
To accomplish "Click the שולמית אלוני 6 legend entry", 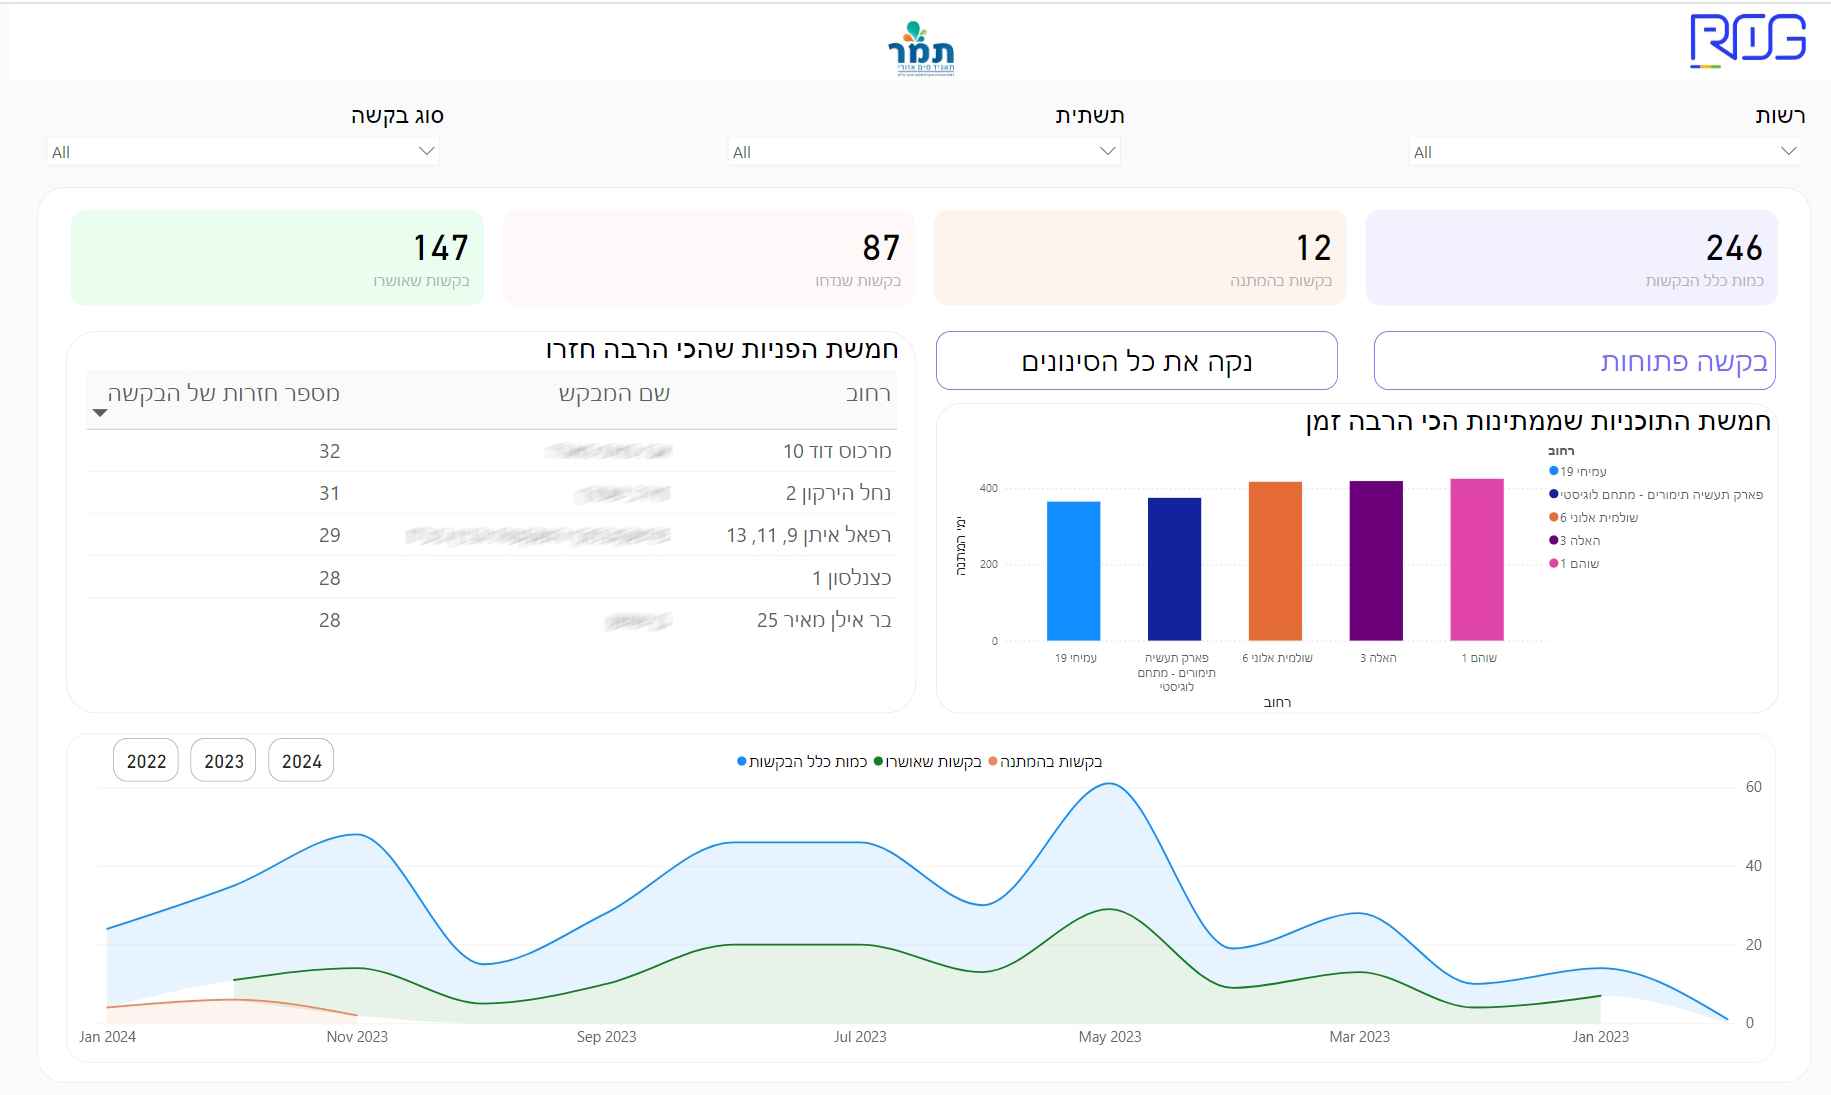I will click(x=1594, y=517).
